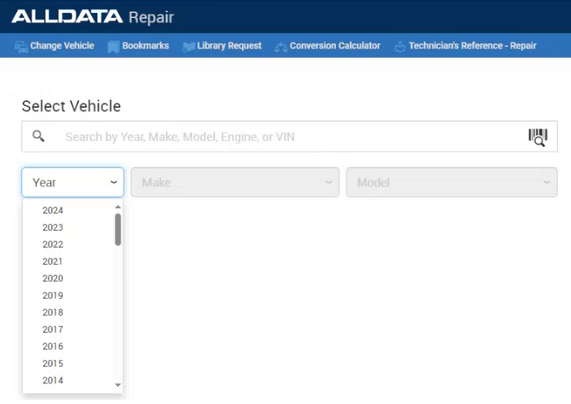Pick 2020 from the year options

[53, 278]
